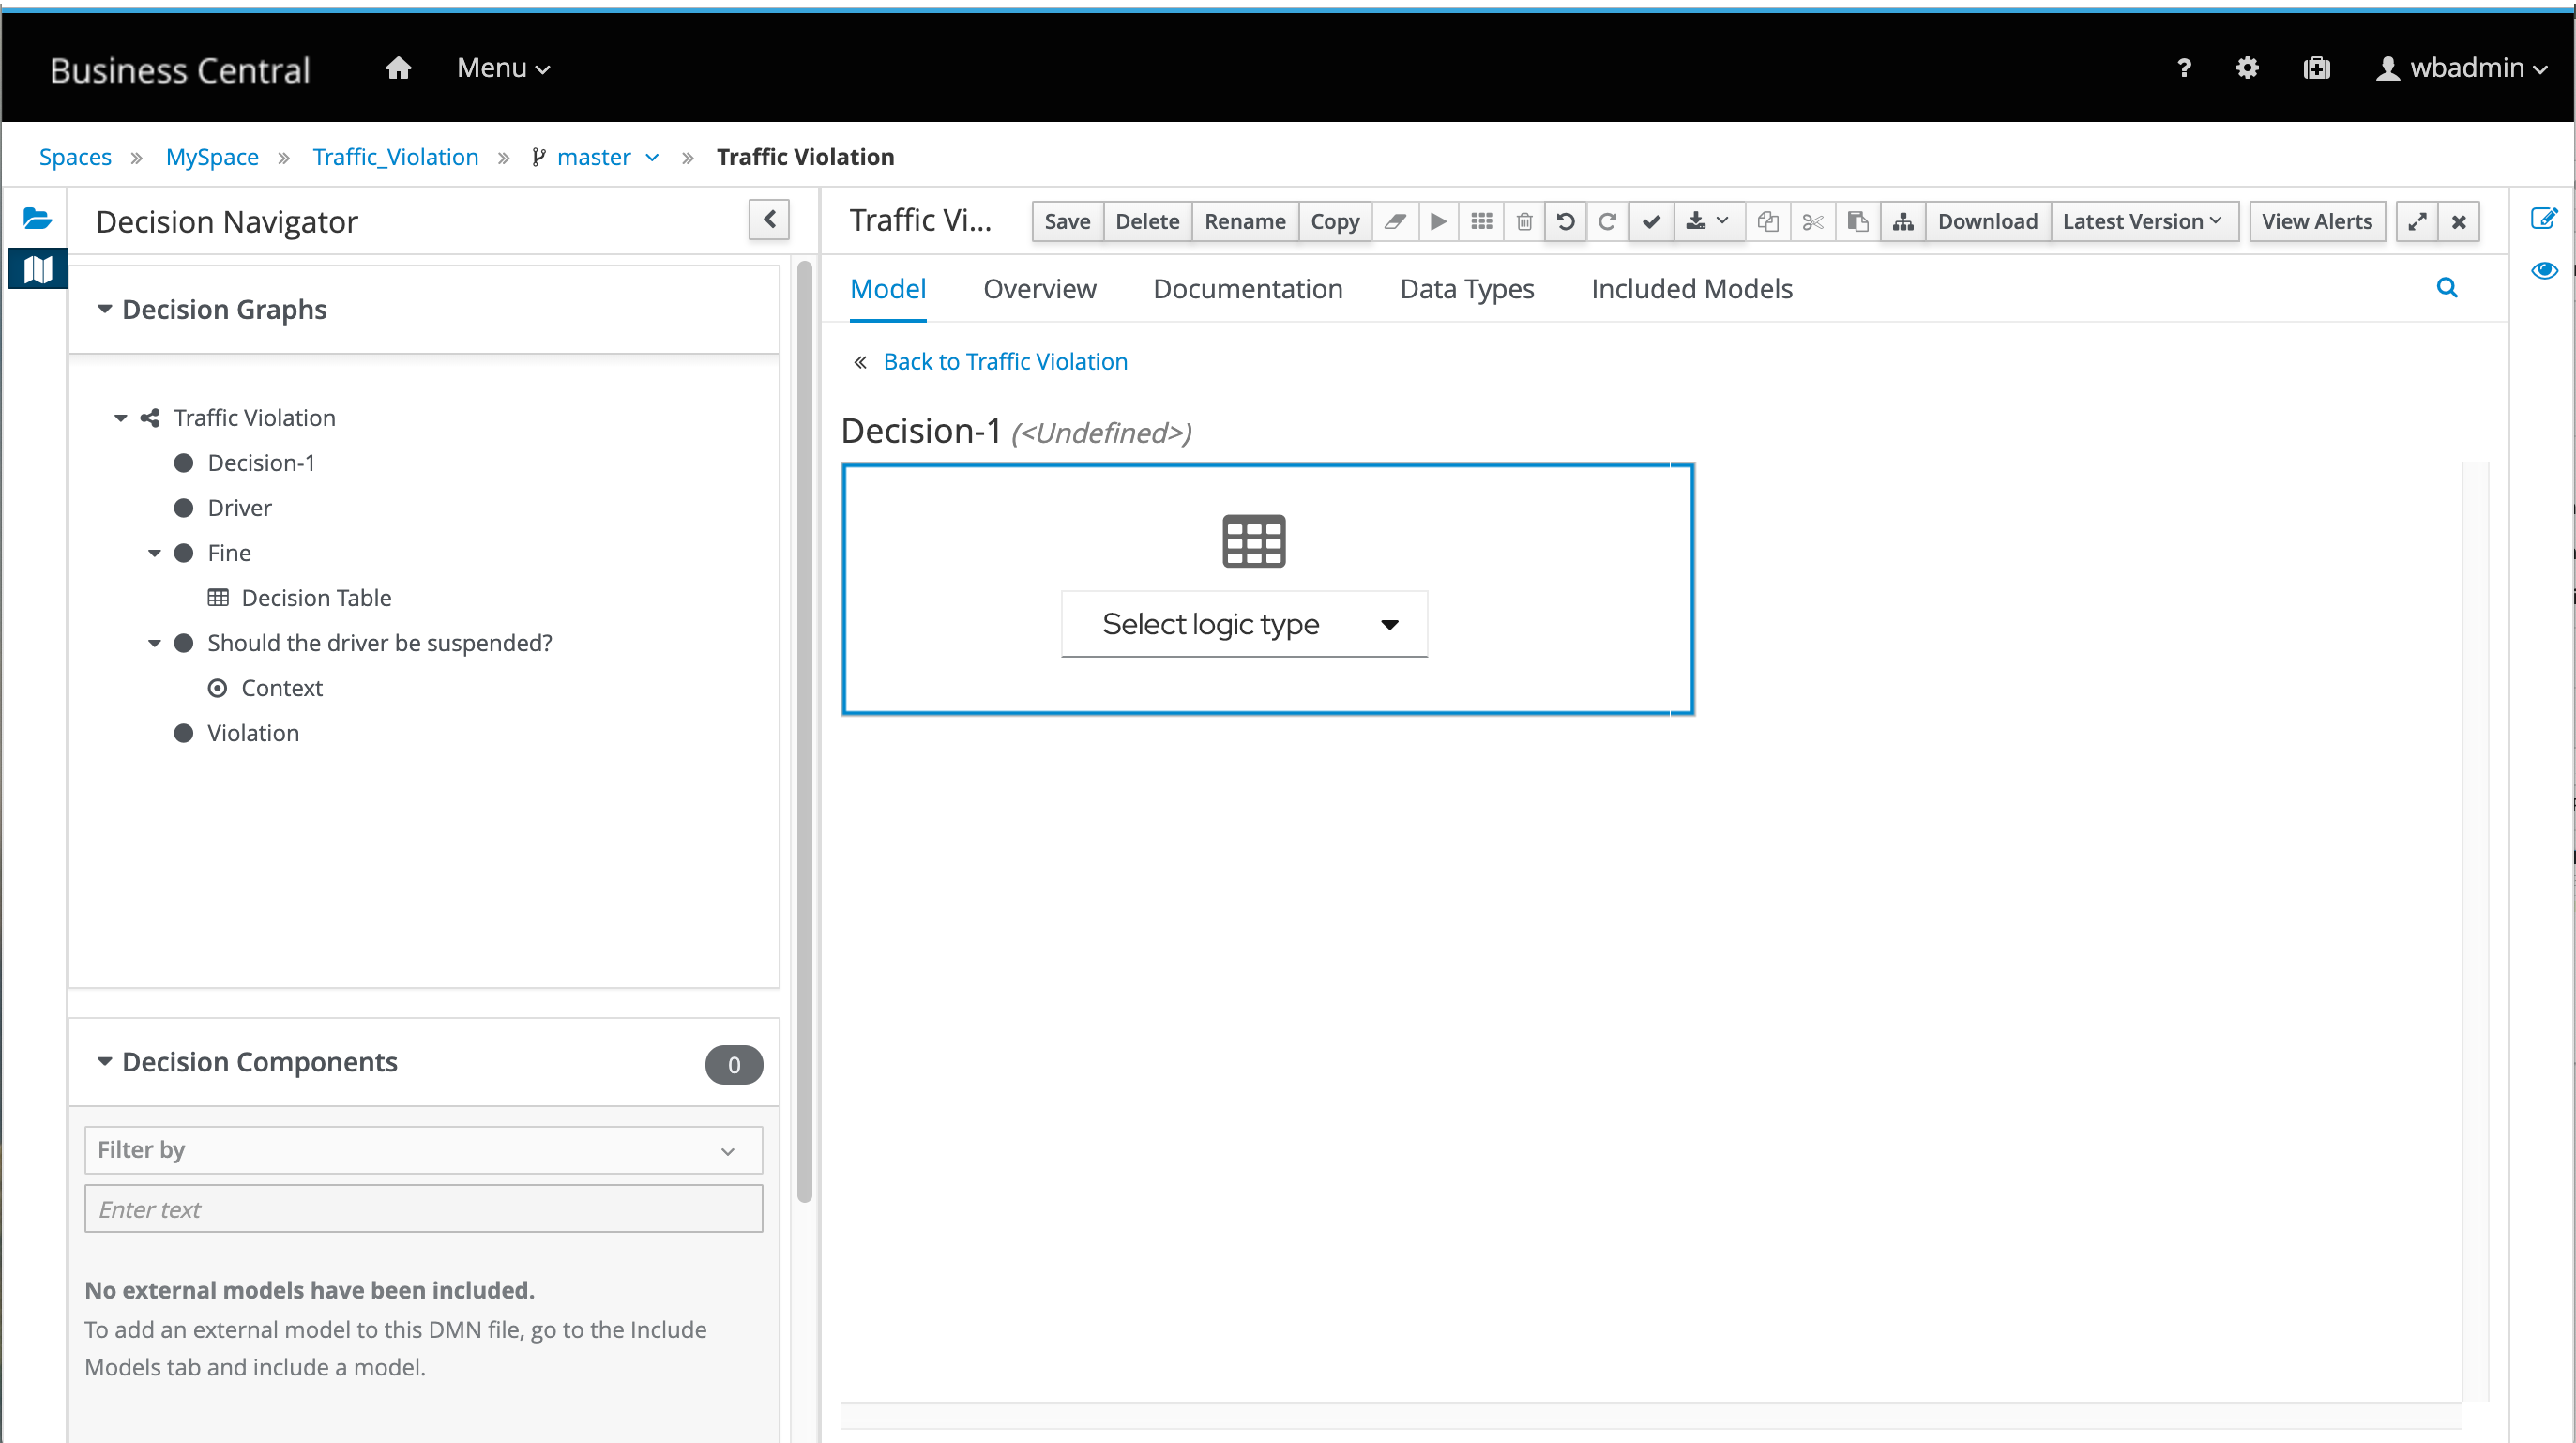
Task: Toggle the preview eye icon
Action: click(x=2543, y=270)
